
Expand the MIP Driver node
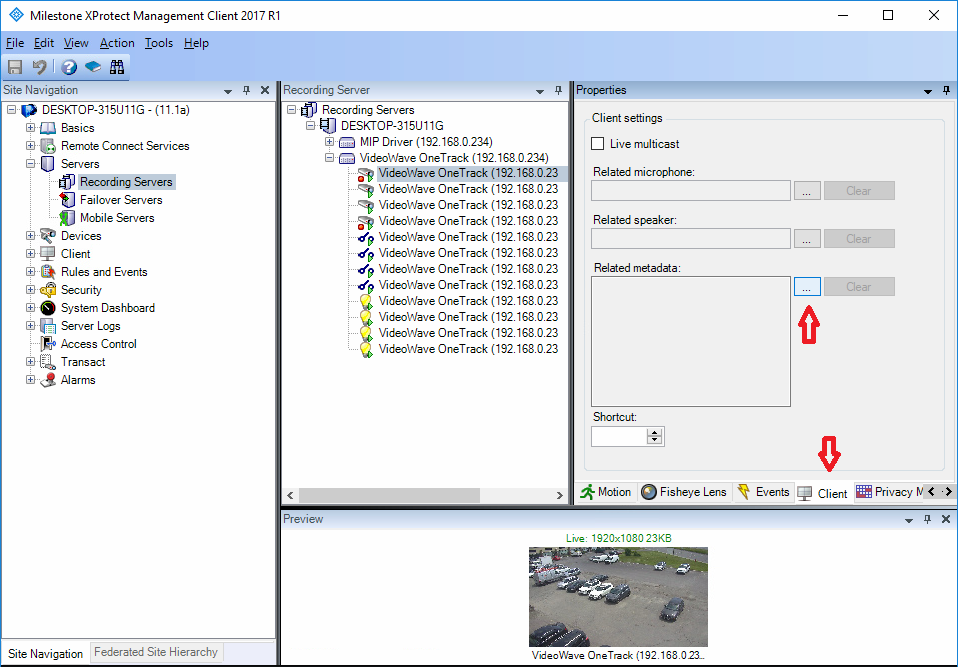pyautogui.click(x=329, y=142)
